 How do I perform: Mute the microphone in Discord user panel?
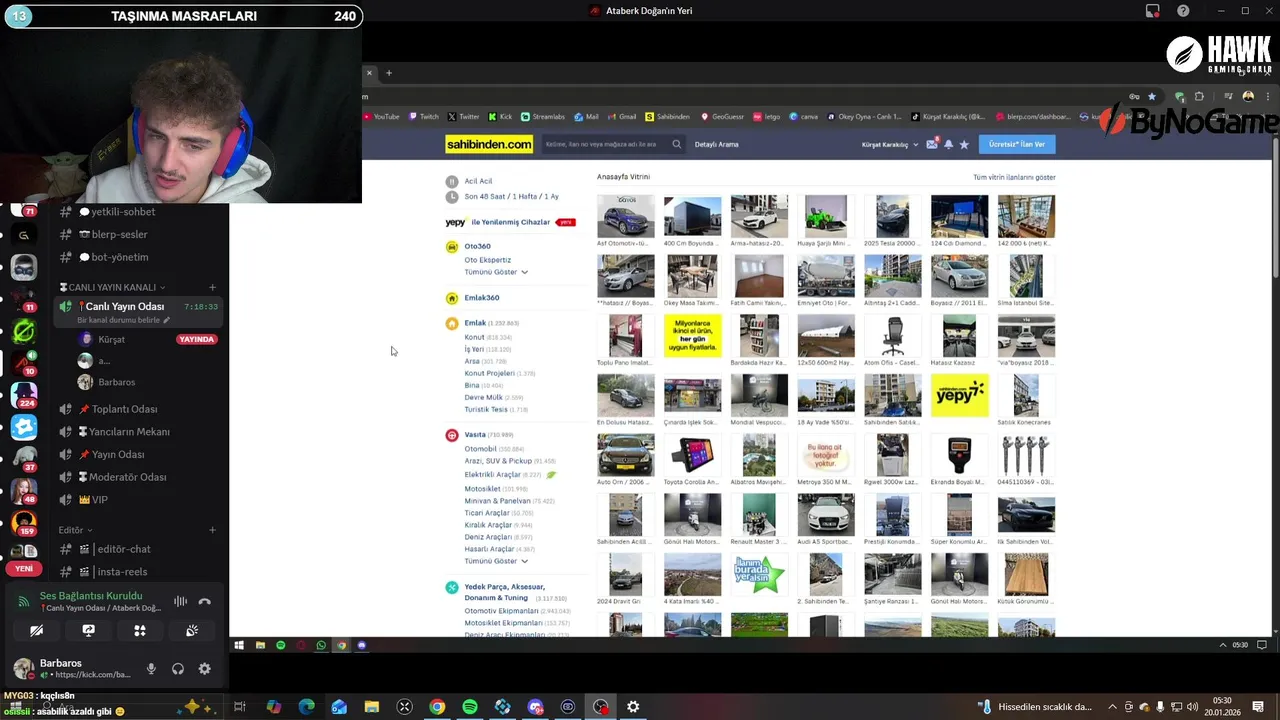[x=152, y=669]
